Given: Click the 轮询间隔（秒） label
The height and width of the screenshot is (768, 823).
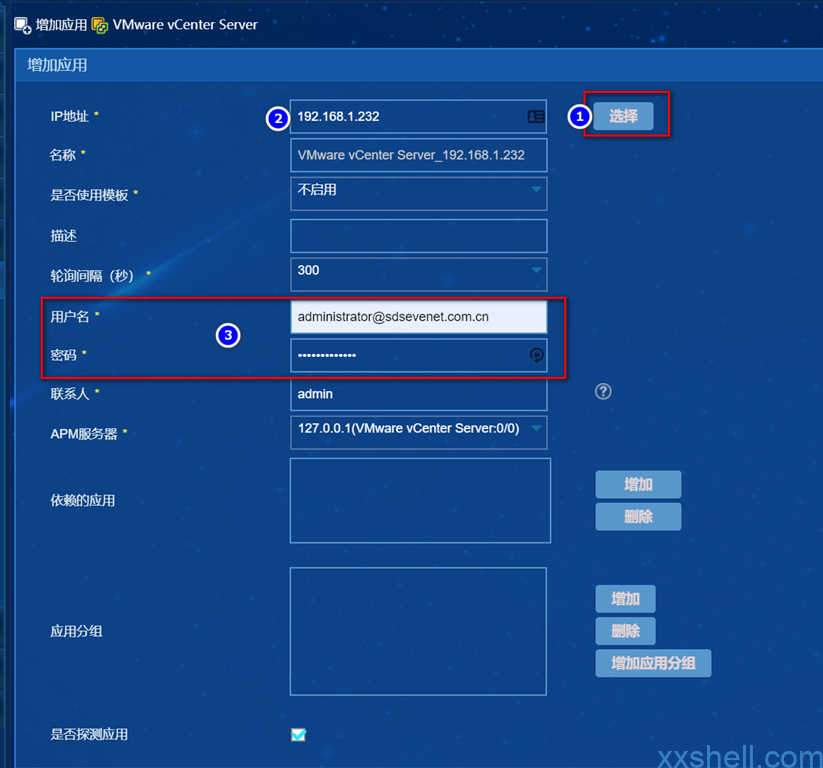Looking at the screenshot, I should click(x=93, y=276).
